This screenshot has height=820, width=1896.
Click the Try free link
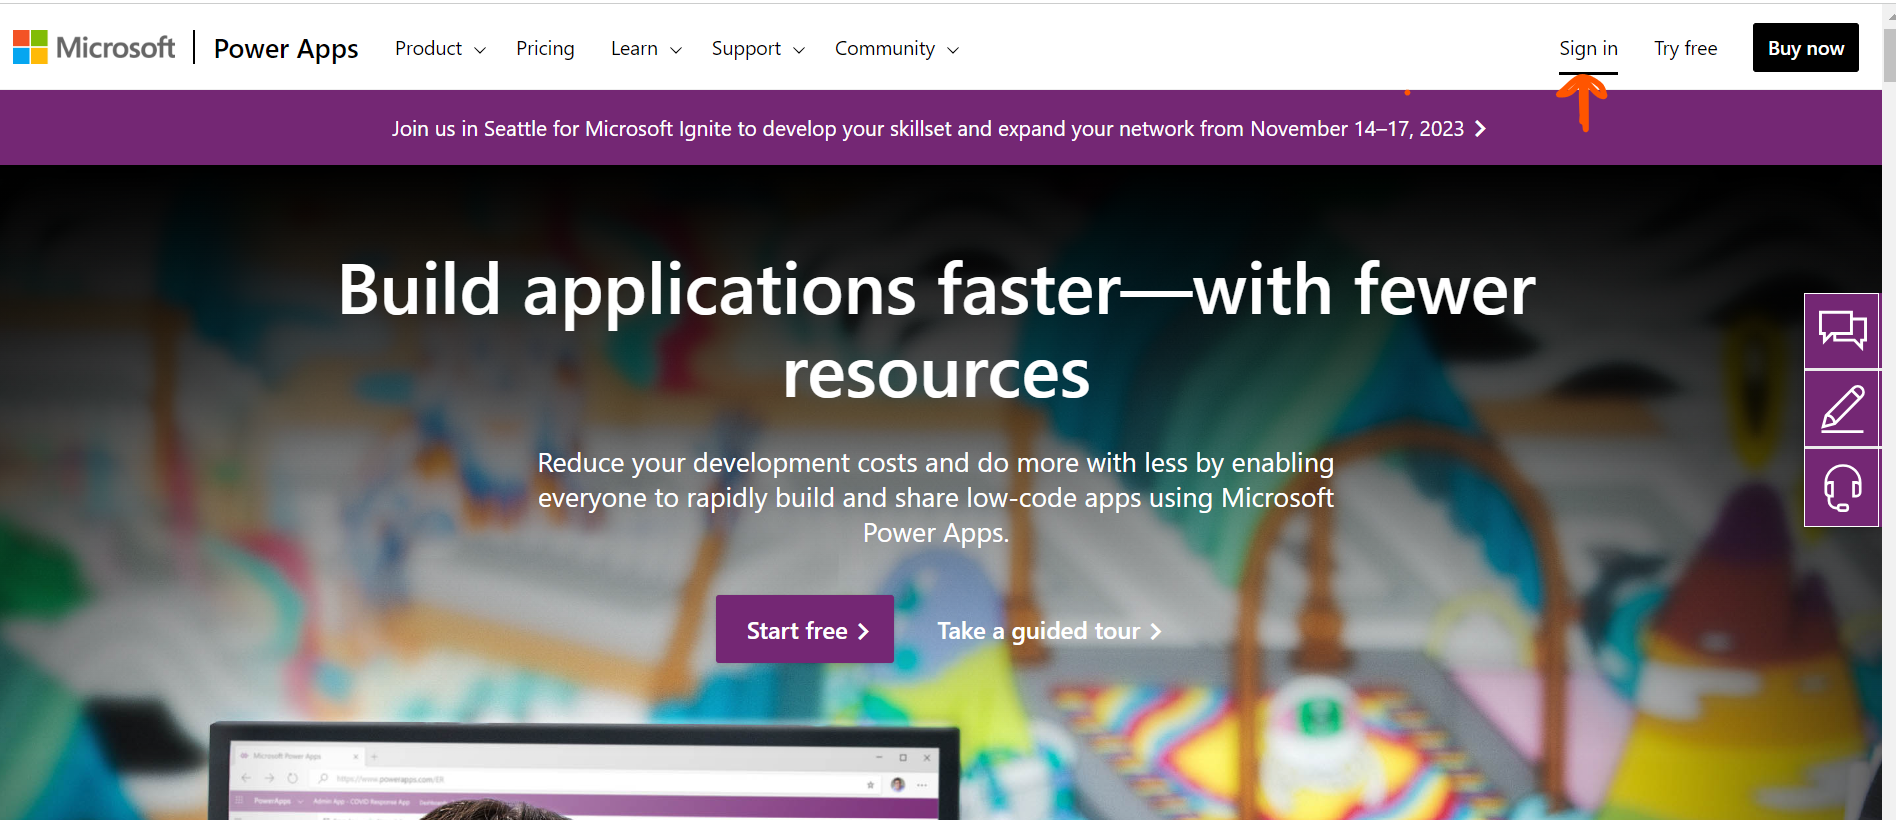[x=1685, y=48]
